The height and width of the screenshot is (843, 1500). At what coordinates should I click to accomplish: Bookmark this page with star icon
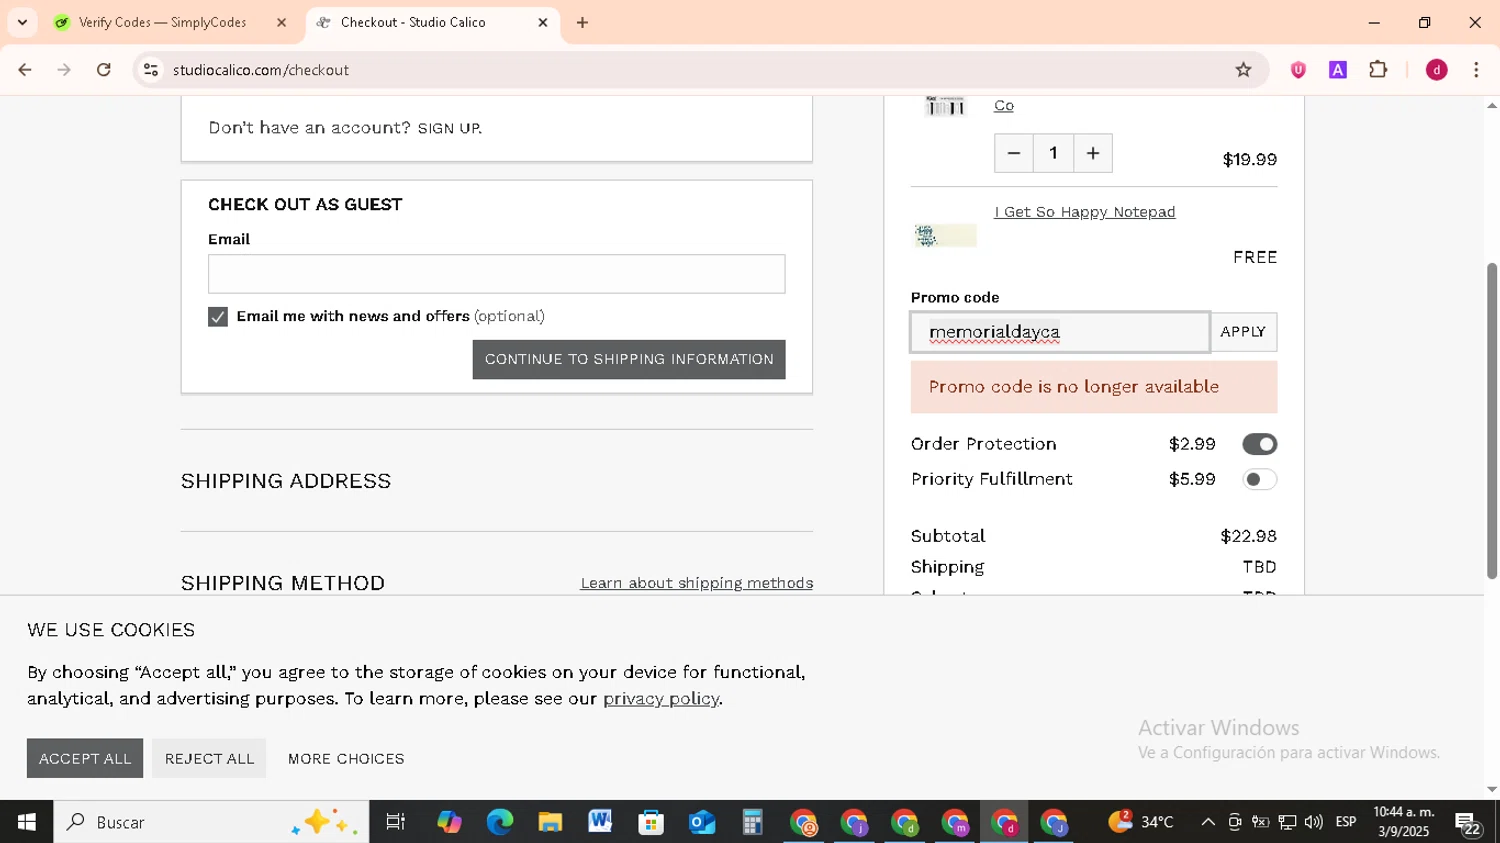click(x=1243, y=70)
